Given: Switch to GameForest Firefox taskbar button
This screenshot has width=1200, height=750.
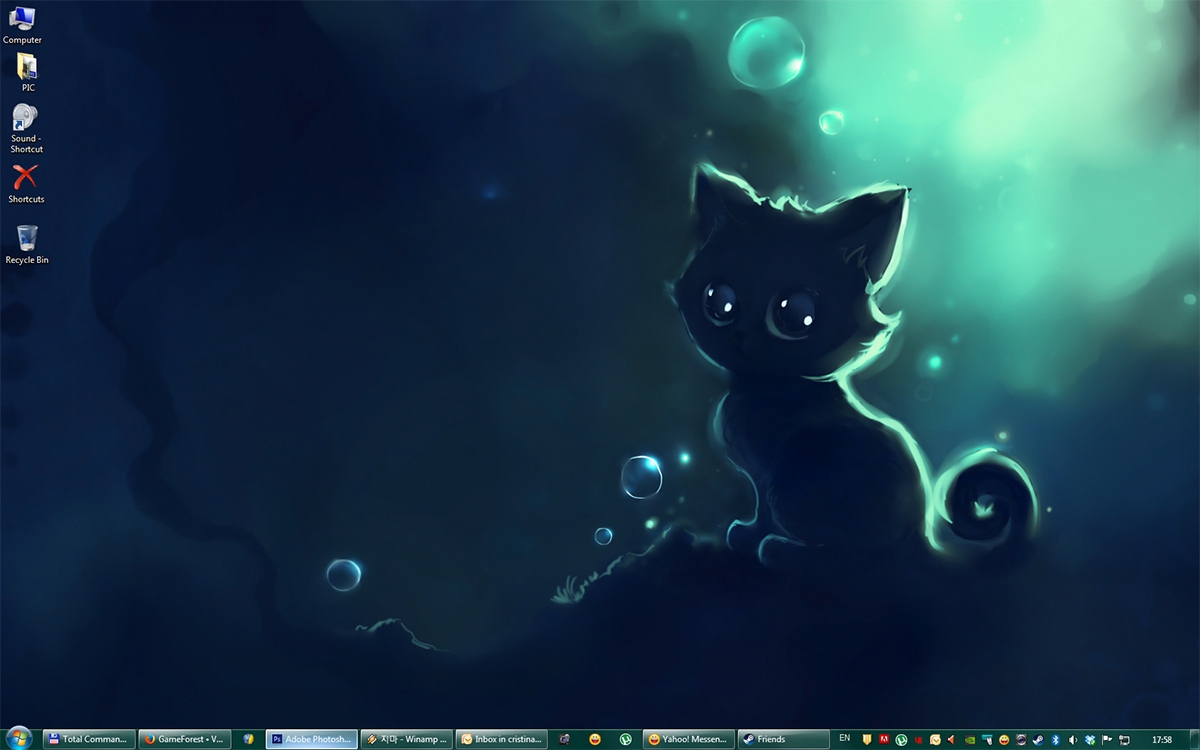Looking at the screenshot, I should [184, 739].
